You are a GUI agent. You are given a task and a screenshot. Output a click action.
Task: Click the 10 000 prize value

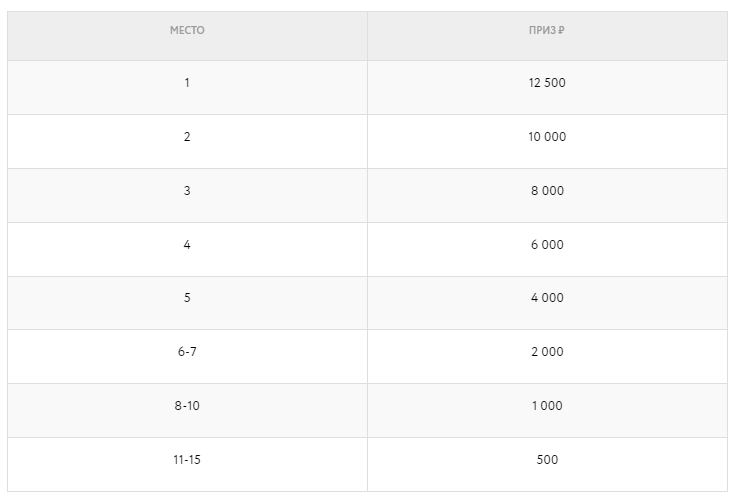[x=547, y=137]
